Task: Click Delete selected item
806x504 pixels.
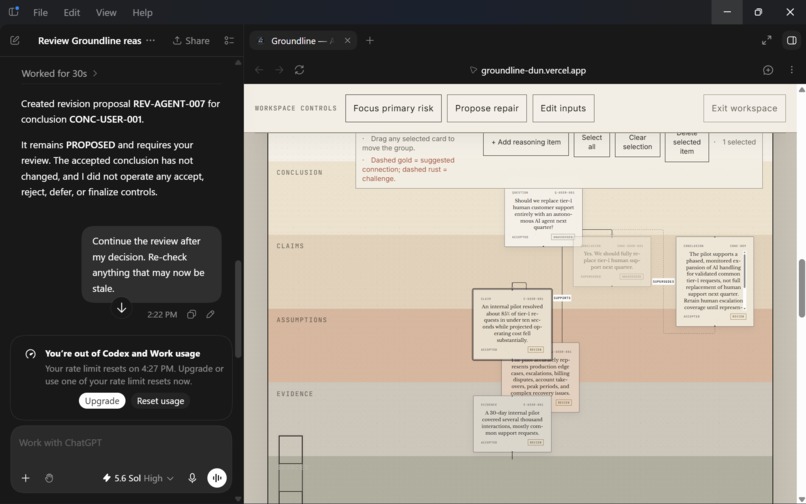Action: pyautogui.click(x=687, y=146)
